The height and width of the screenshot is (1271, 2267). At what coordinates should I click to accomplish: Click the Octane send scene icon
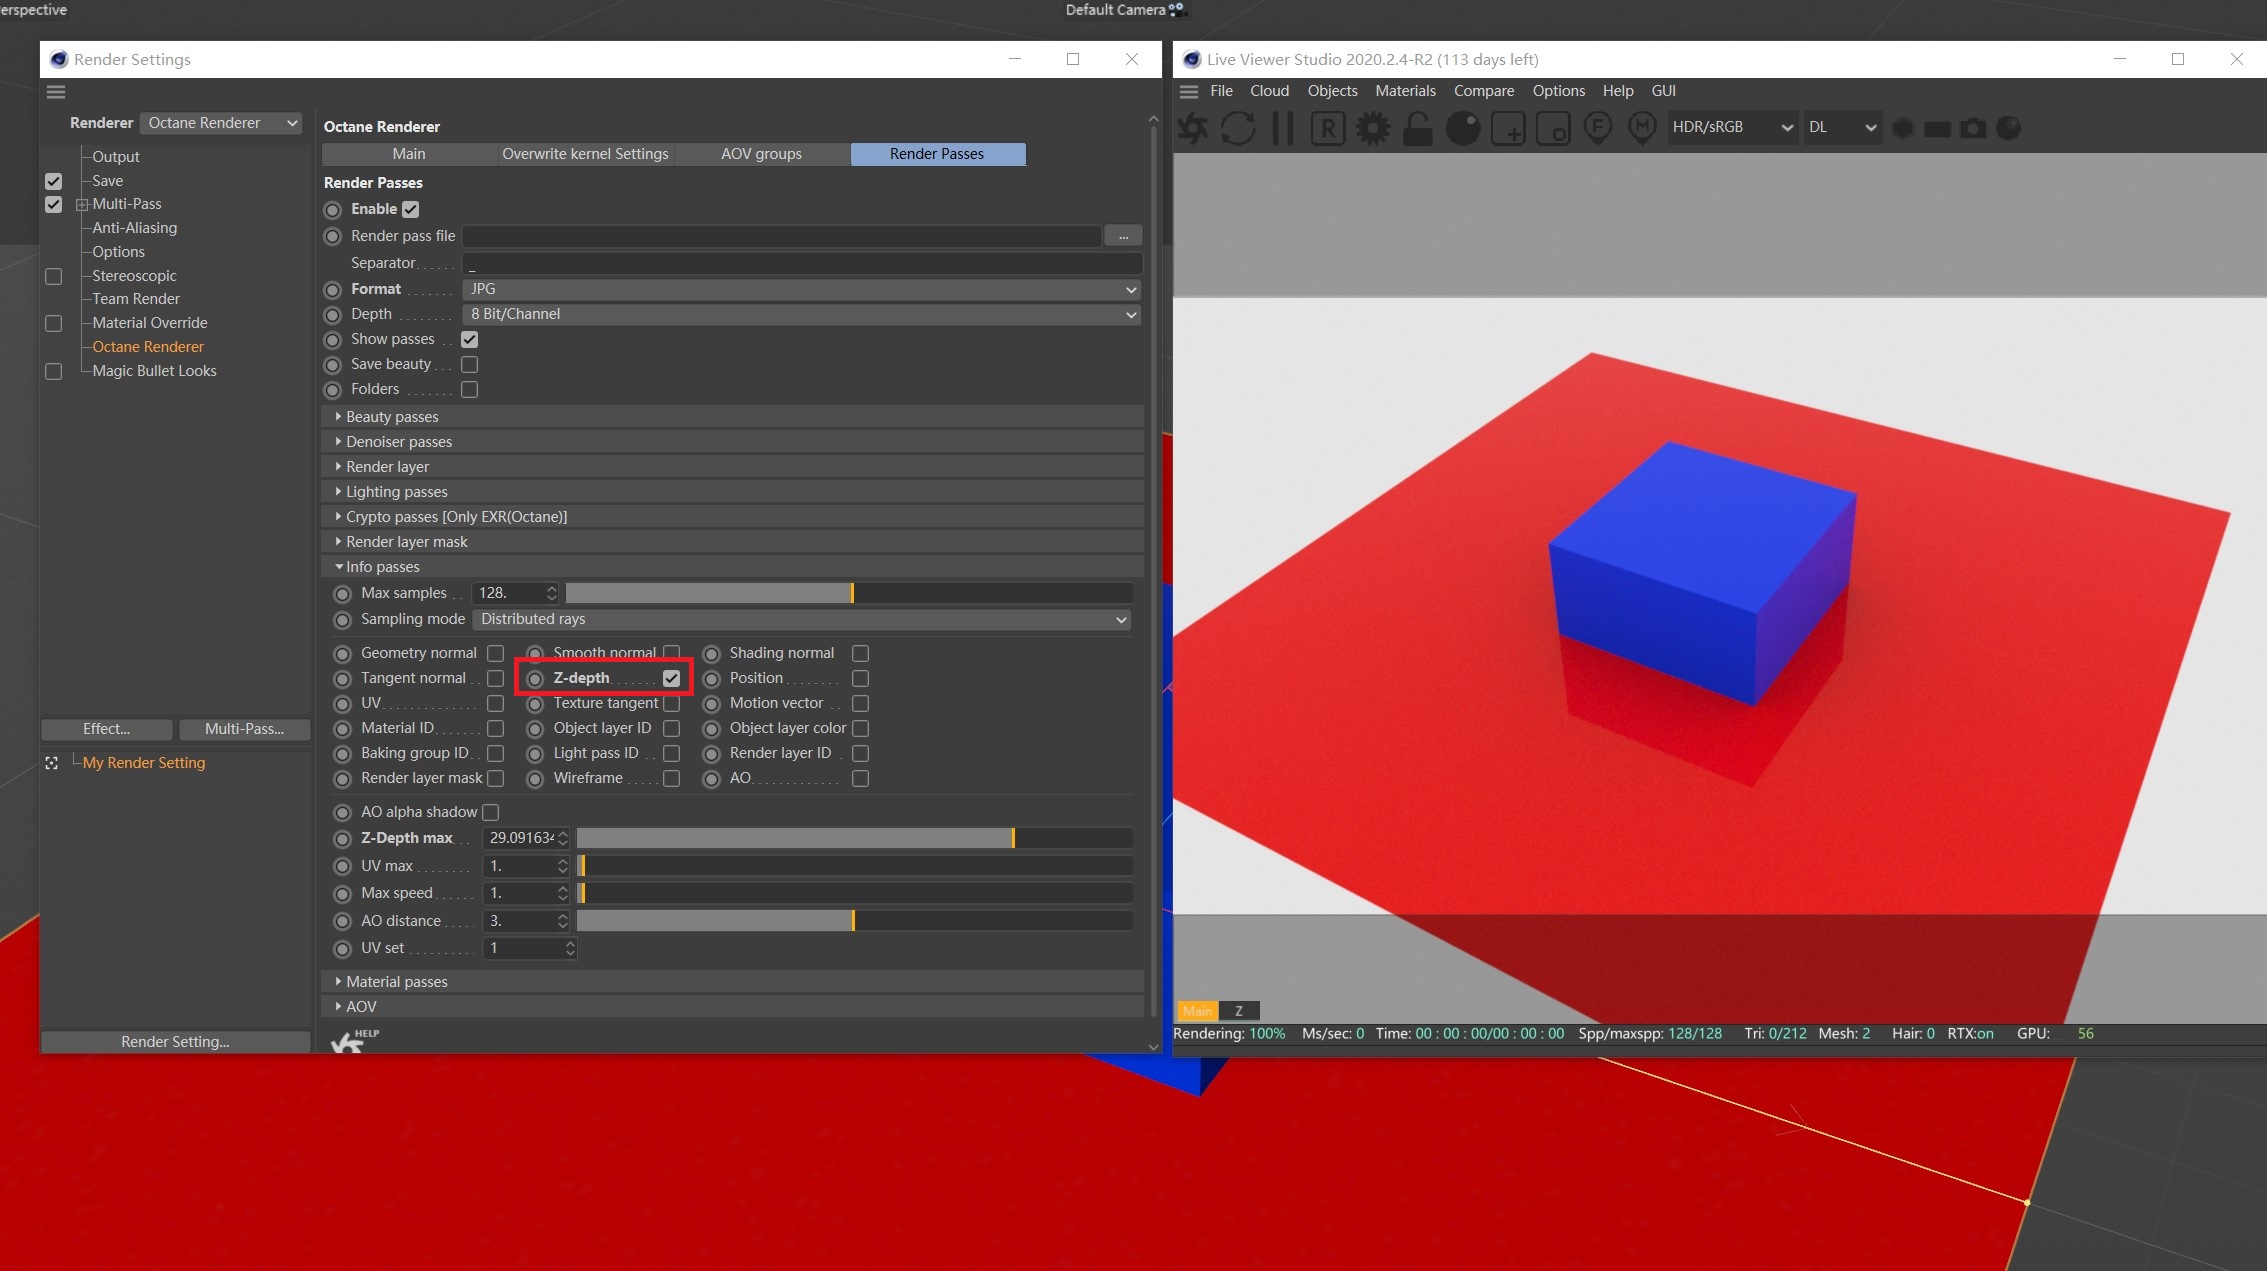point(1193,128)
